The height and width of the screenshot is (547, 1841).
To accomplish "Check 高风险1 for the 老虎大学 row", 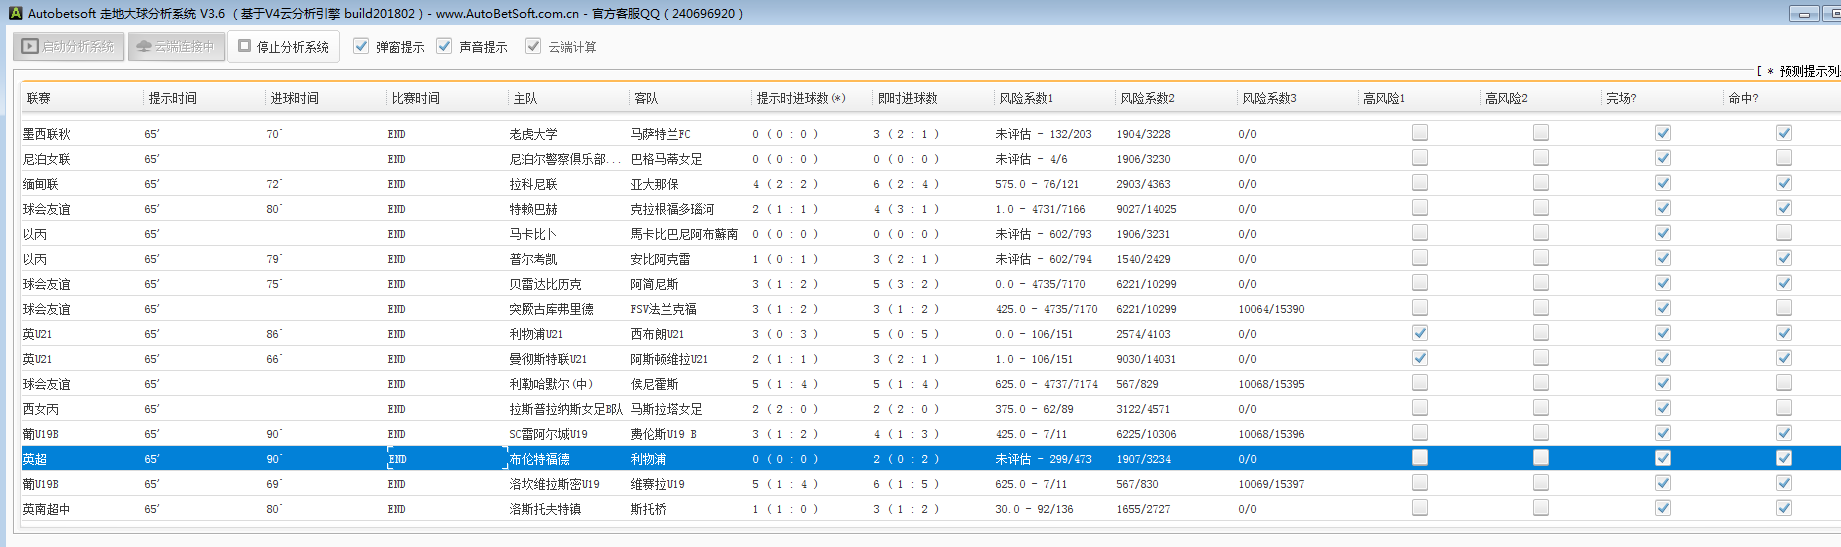I will [1419, 133].
